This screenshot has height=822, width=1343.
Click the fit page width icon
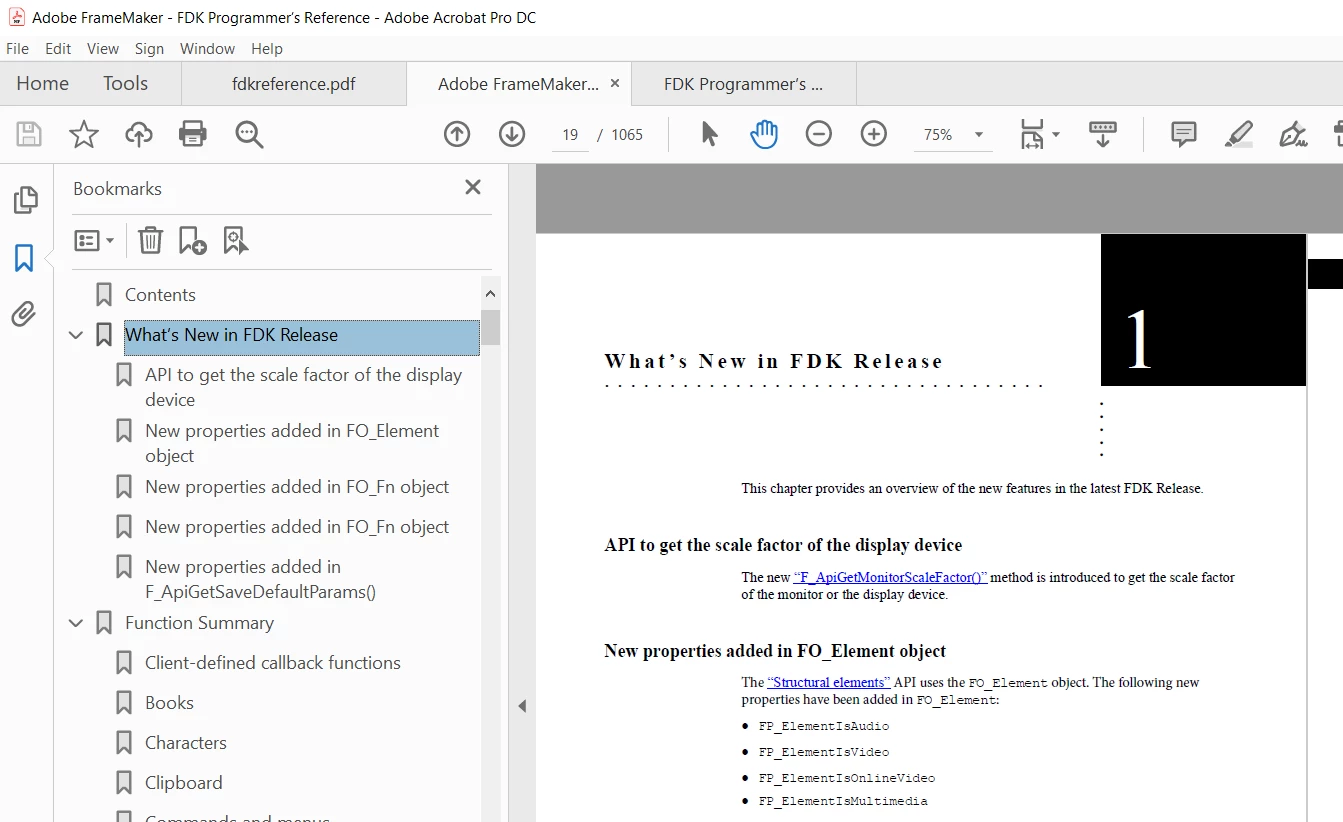coord(1031,134)
